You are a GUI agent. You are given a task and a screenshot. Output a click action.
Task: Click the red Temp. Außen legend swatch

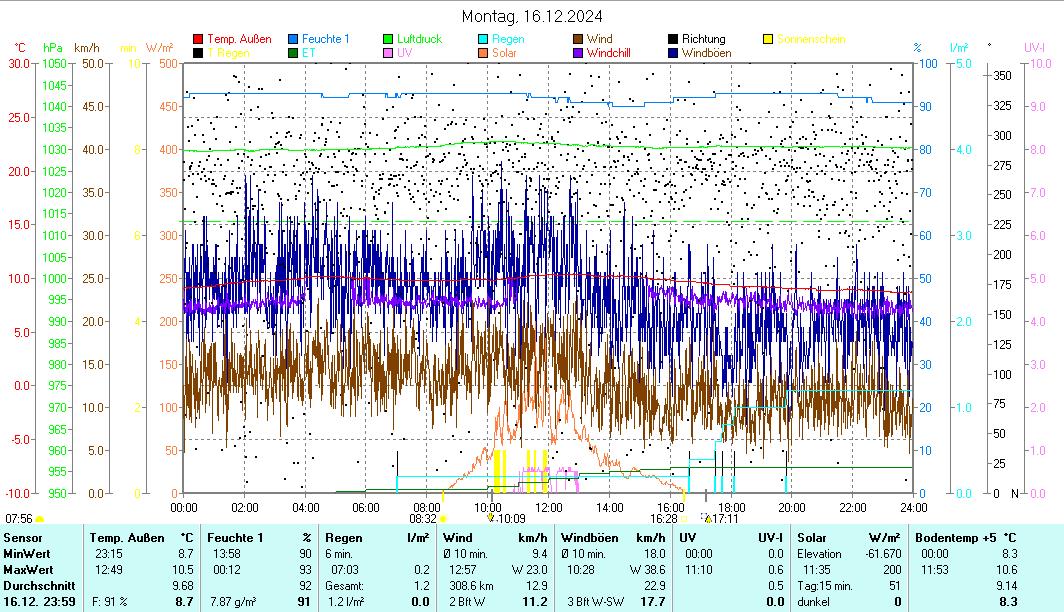[x=198, y=39]
